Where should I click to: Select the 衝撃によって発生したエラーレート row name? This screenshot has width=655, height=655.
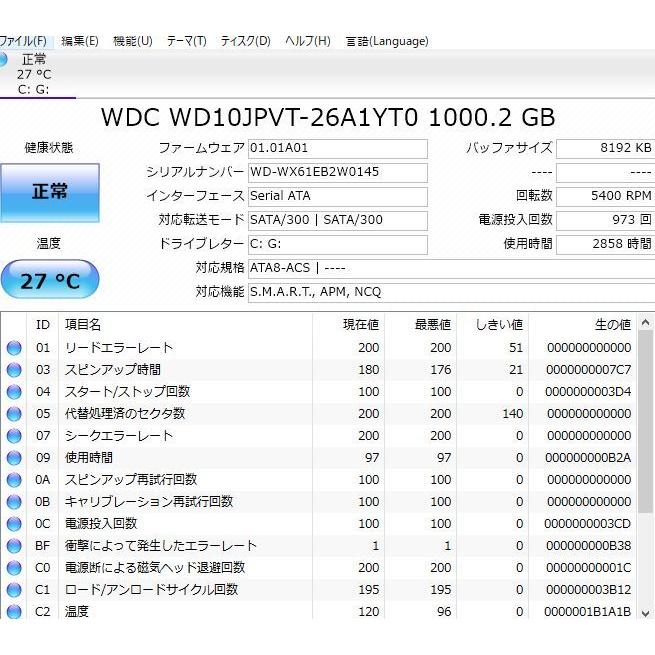[x=161, y=546]
